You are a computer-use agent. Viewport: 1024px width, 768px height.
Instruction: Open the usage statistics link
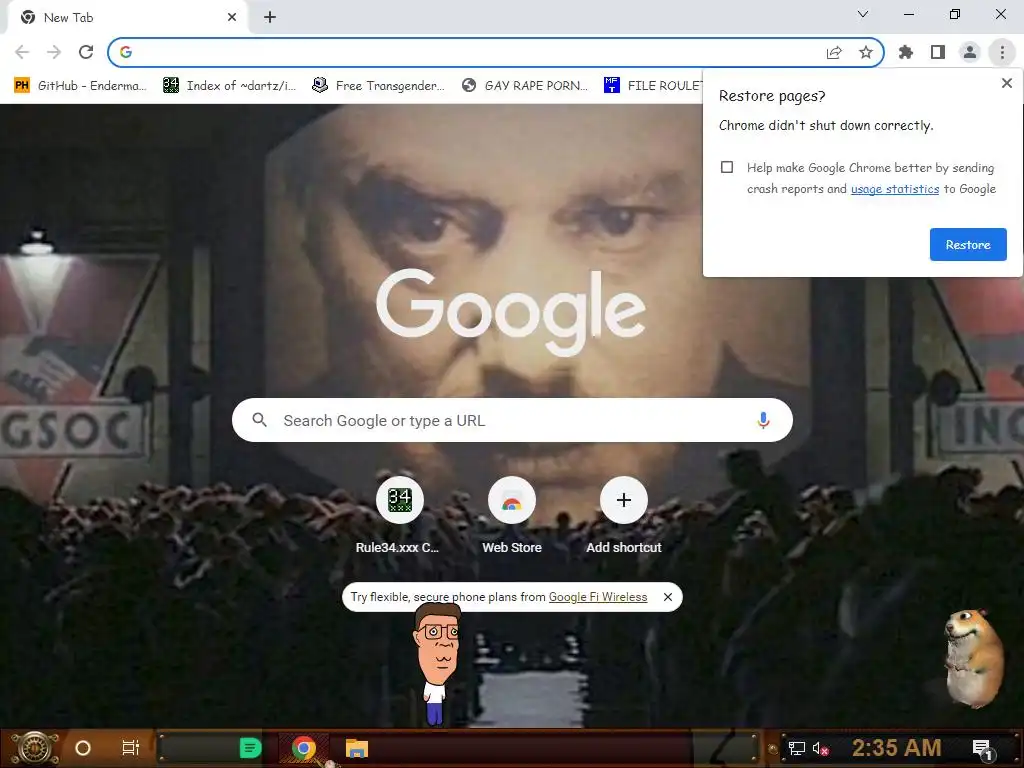click(x=895, y=189)
